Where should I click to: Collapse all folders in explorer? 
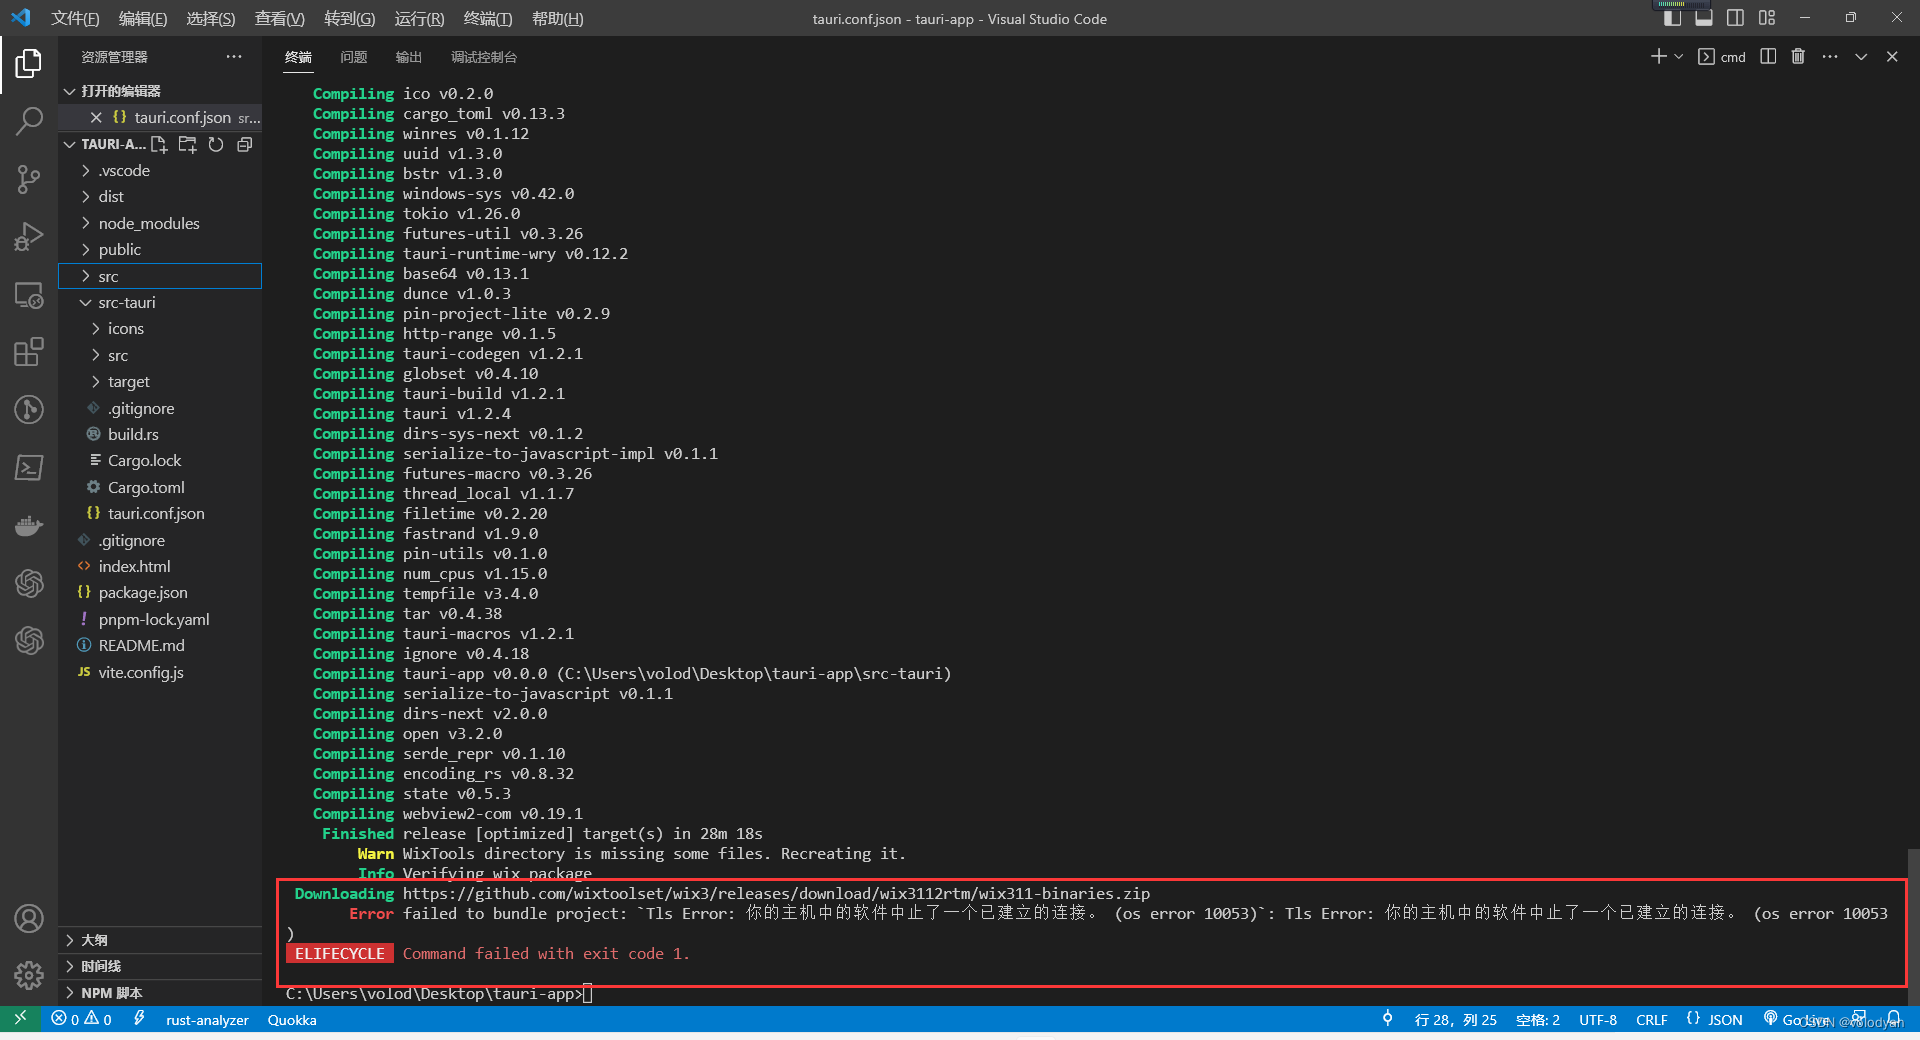244,144
